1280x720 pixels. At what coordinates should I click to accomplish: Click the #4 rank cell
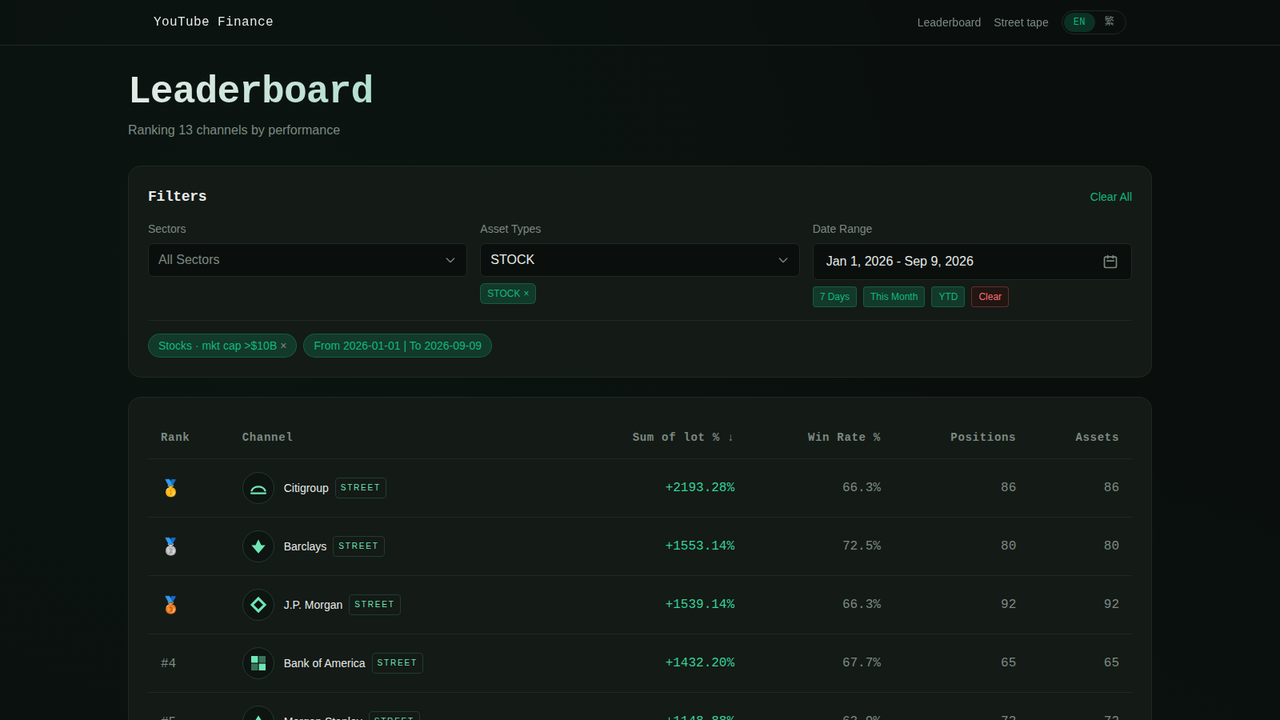[169, 663]
